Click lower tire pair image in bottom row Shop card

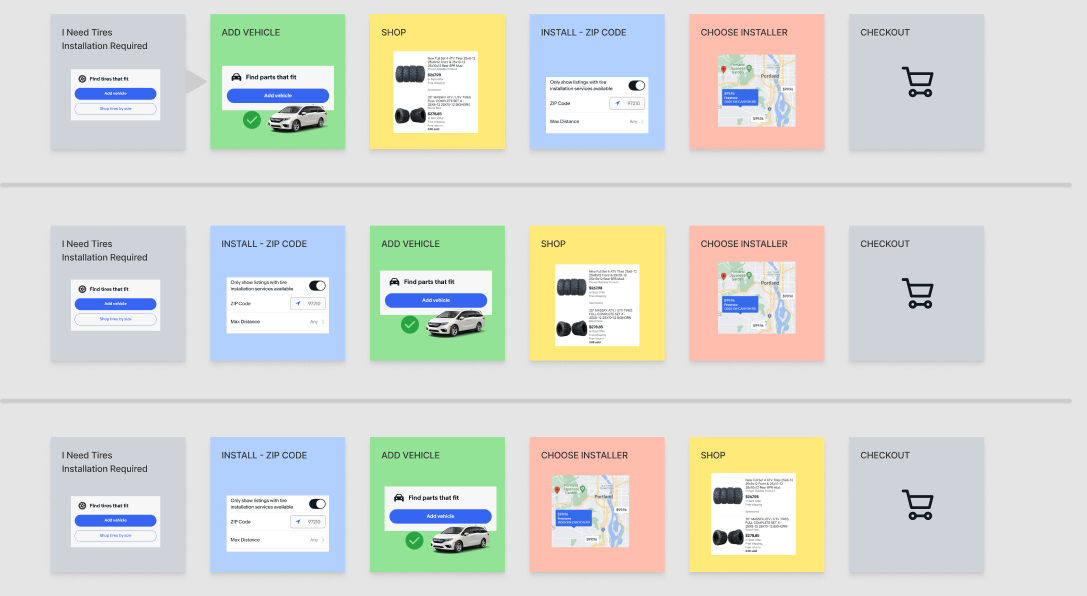[728, 537]
